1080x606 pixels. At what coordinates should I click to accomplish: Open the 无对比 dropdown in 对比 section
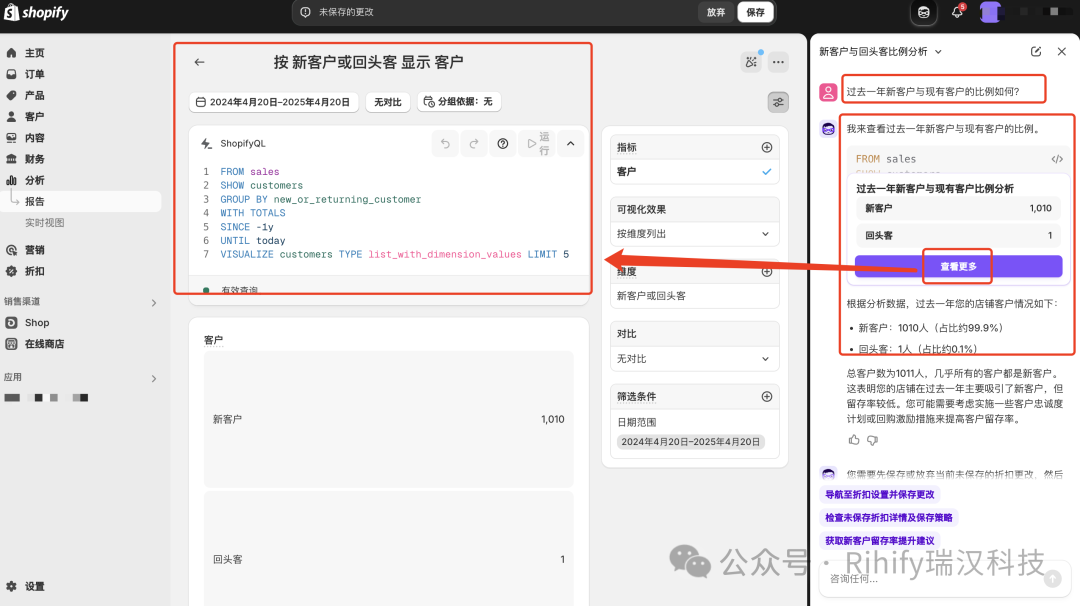pos(694,359)
